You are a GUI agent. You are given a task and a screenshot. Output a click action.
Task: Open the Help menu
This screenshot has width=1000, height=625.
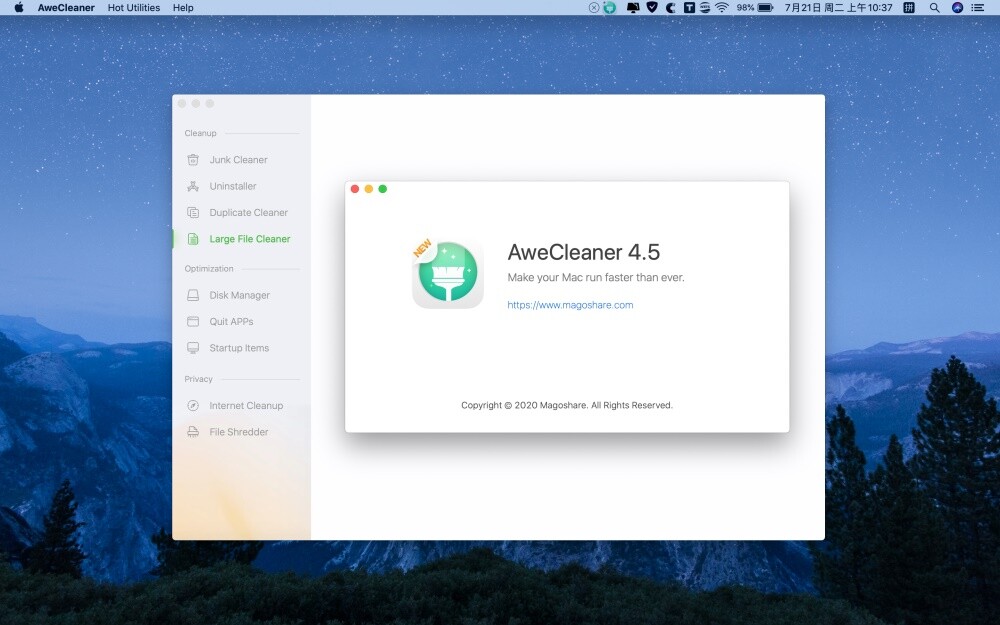183,8
